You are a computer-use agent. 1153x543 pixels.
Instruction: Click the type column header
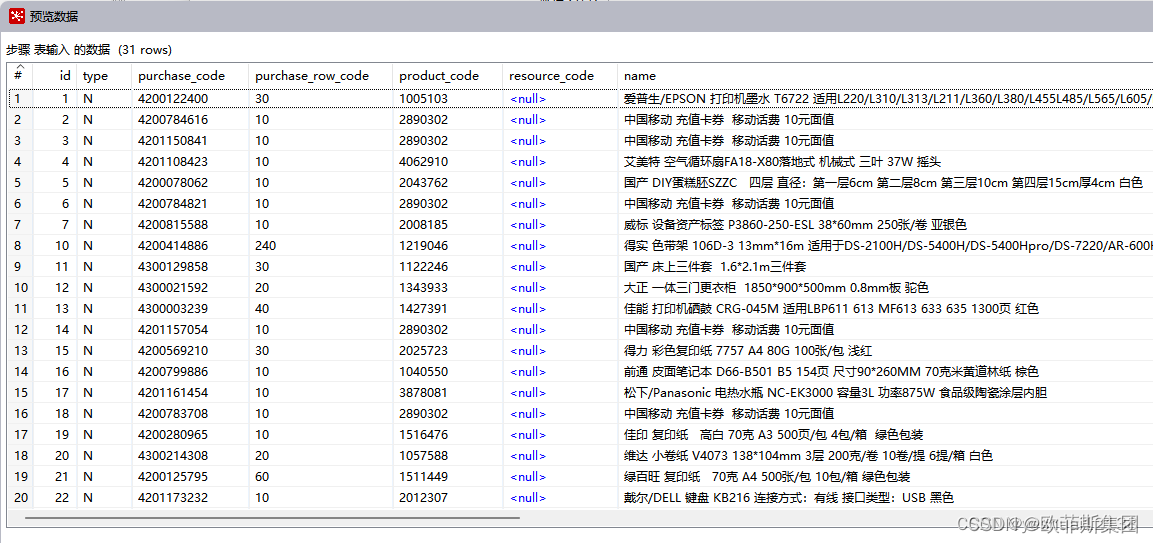tap(104, 75)
